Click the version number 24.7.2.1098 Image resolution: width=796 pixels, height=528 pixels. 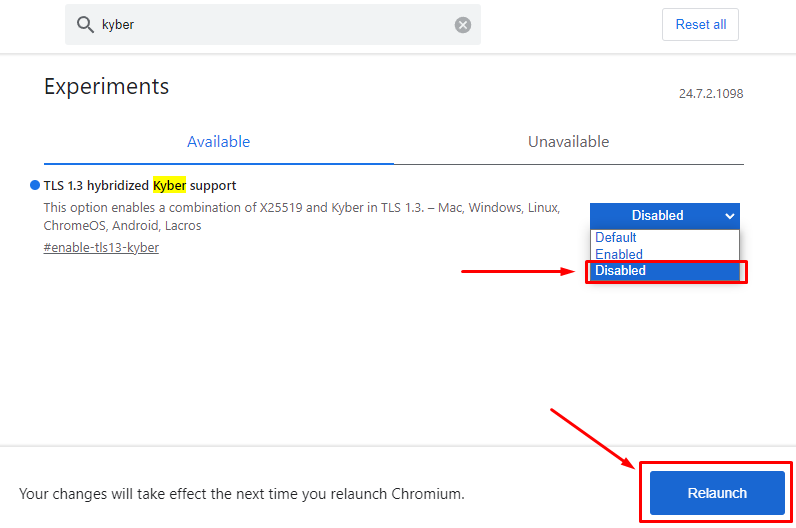[x=711, y=94]
